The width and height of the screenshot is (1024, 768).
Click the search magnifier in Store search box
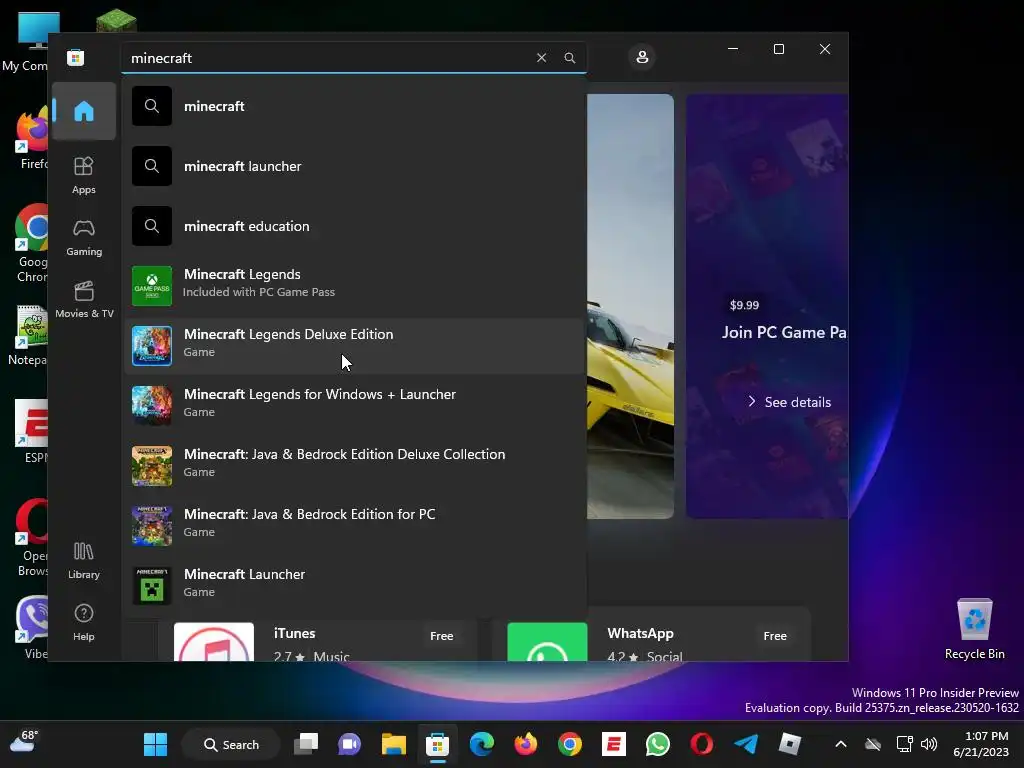[x=569, y=57]
